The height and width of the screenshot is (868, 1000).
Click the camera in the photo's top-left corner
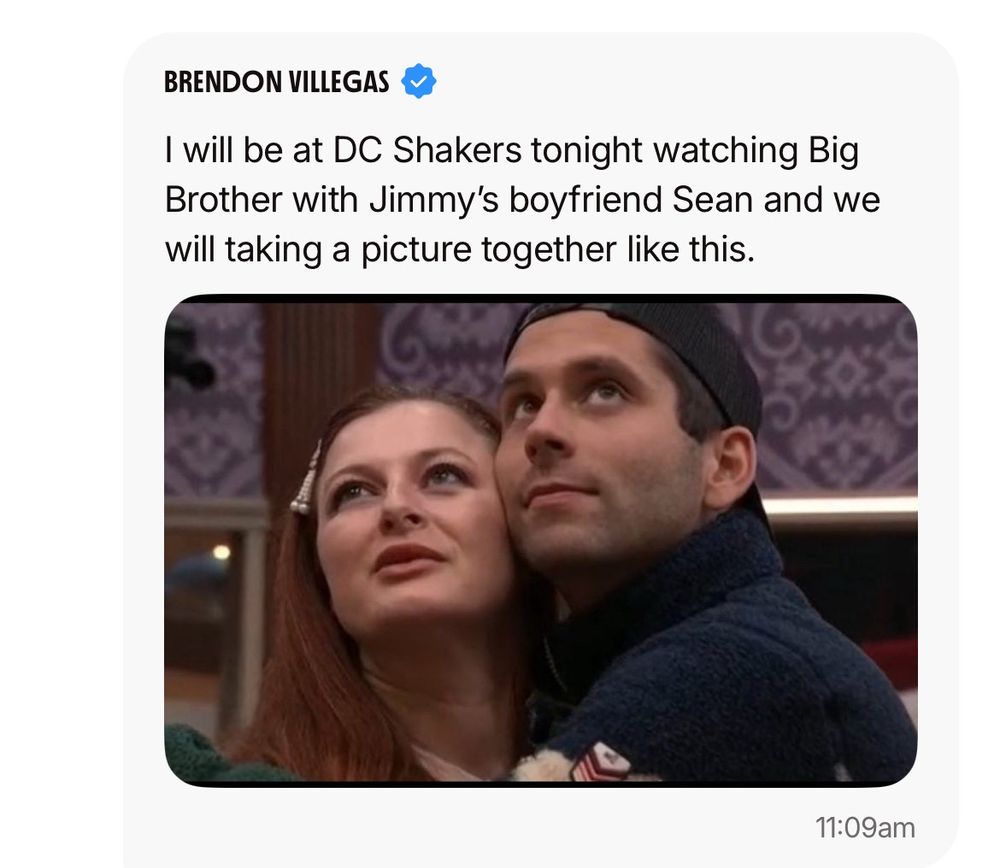point(186,357)
